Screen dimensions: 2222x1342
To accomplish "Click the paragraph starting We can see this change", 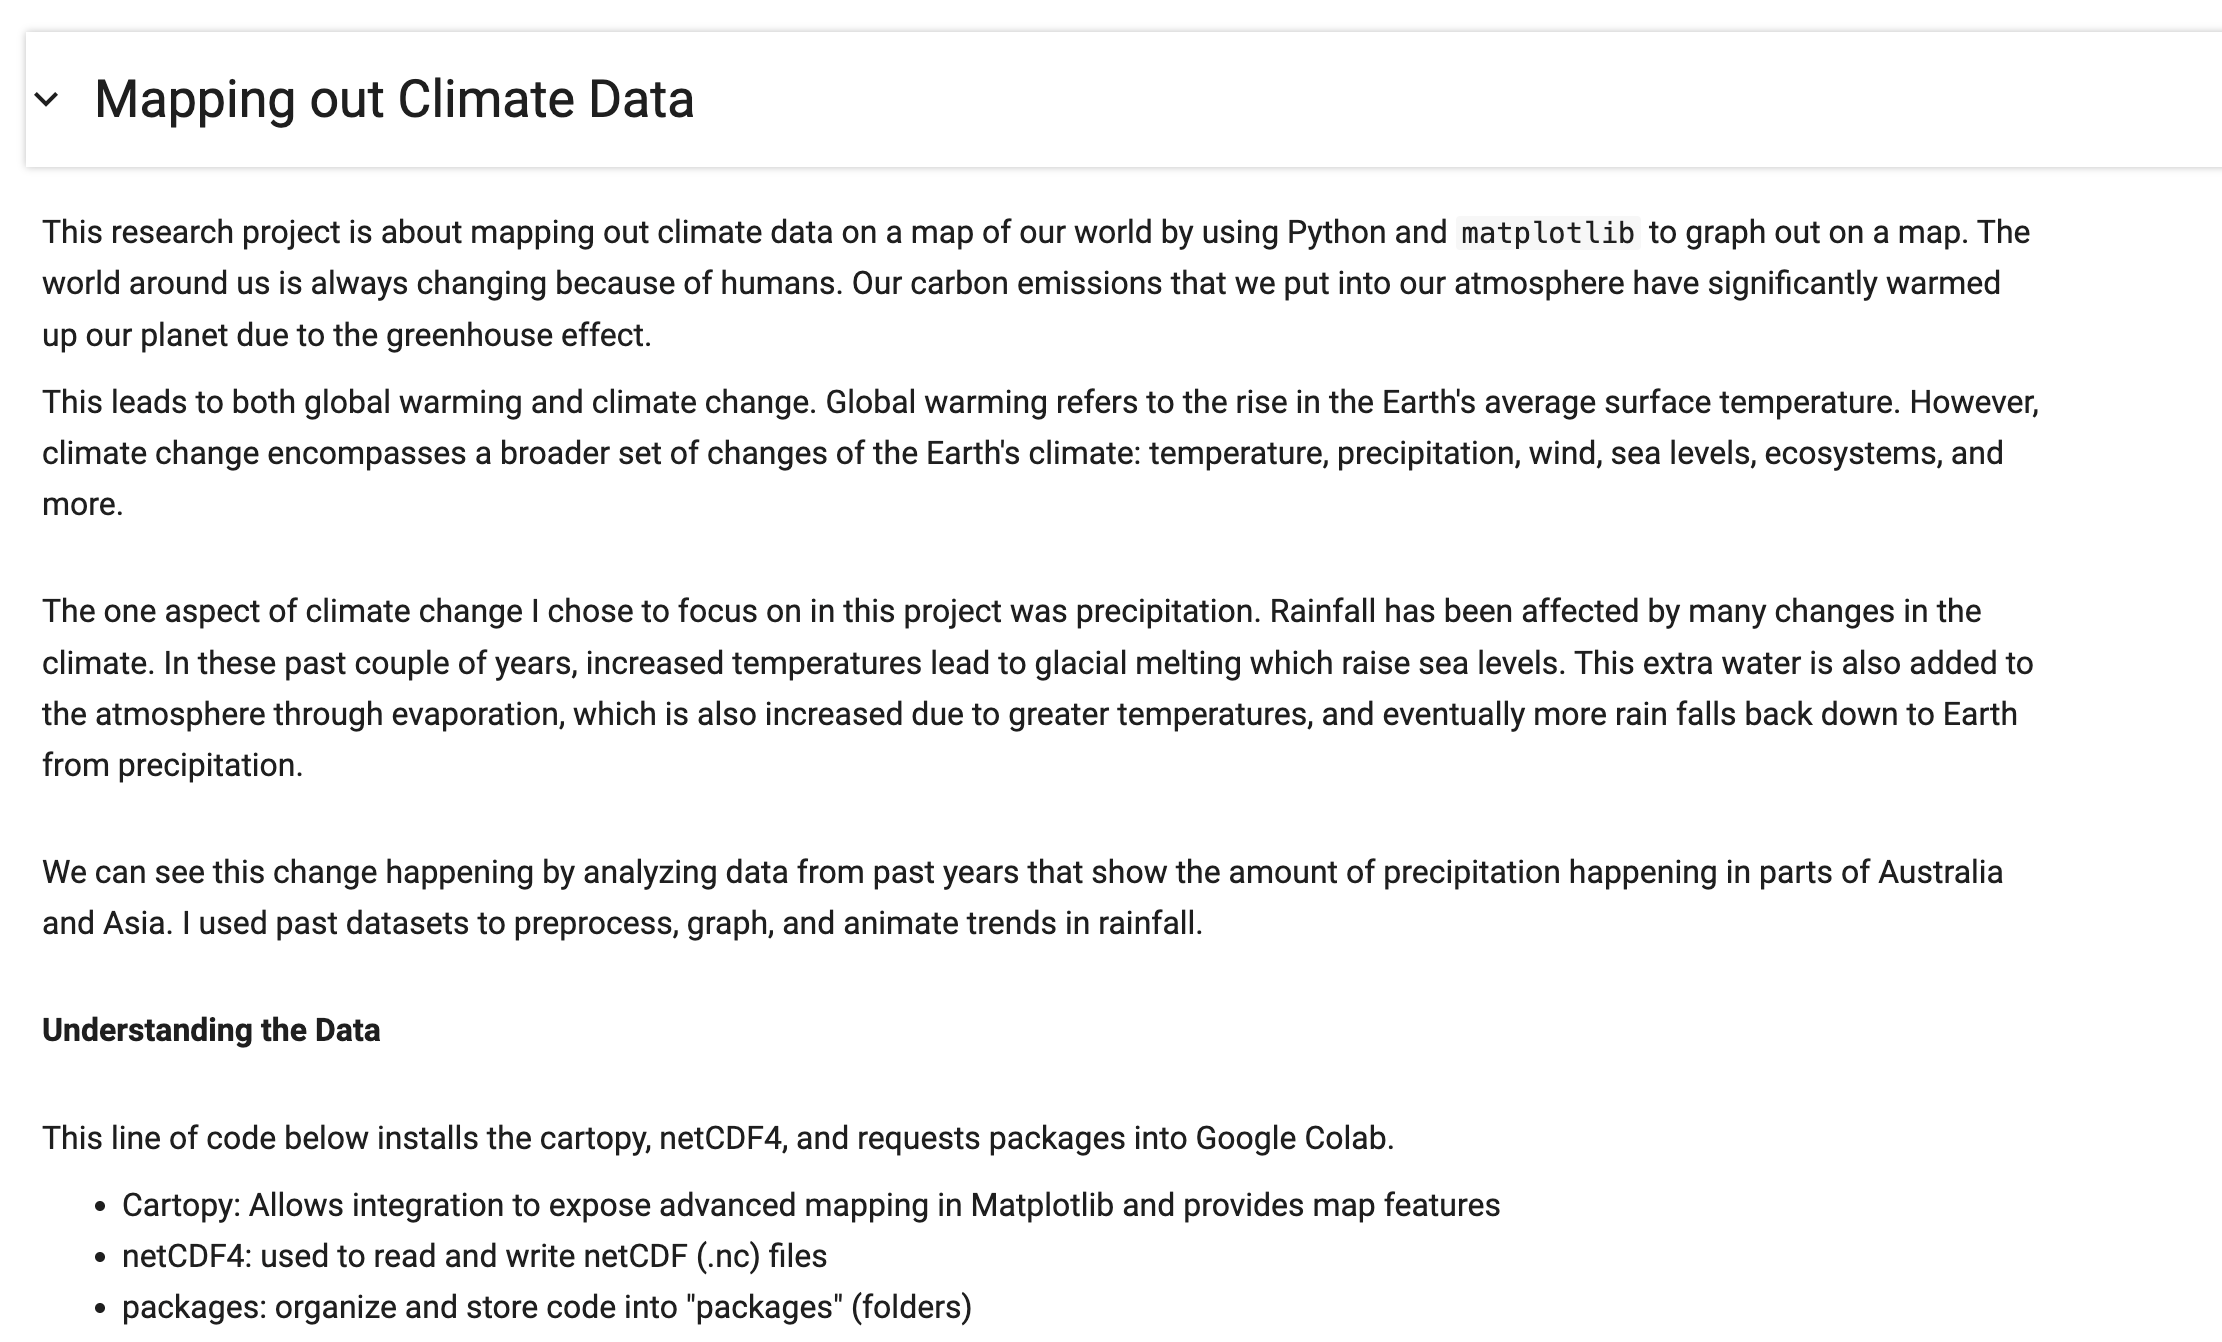I will point(1020,897).
